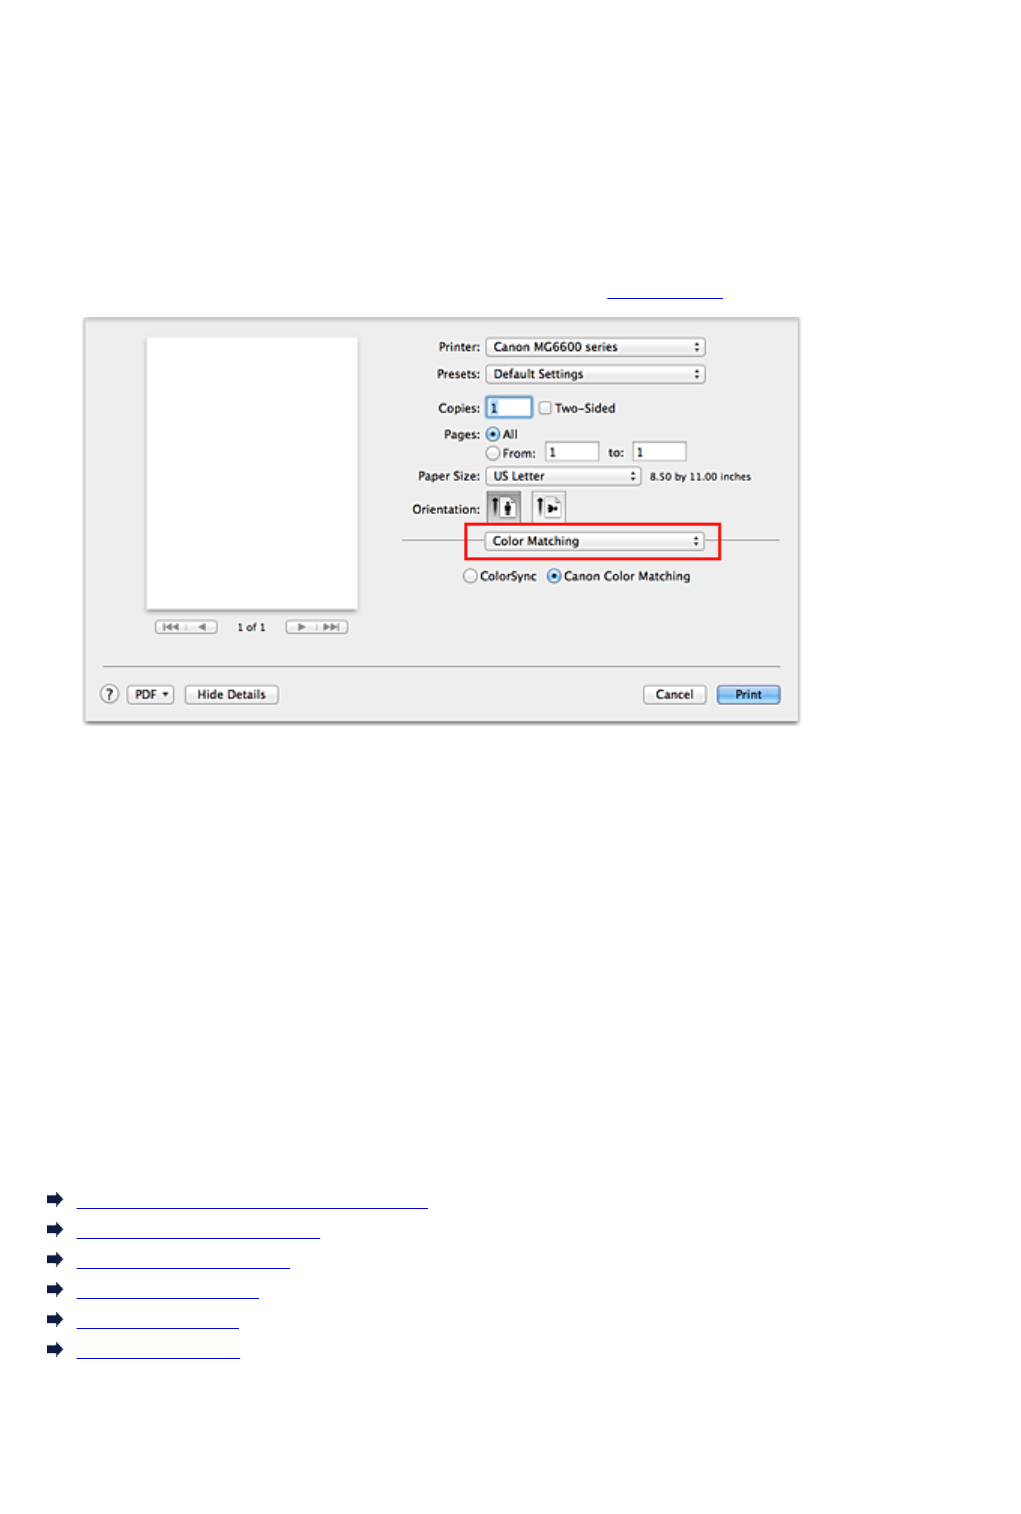
Task: Click the Hide Details button
Action: 231,694
